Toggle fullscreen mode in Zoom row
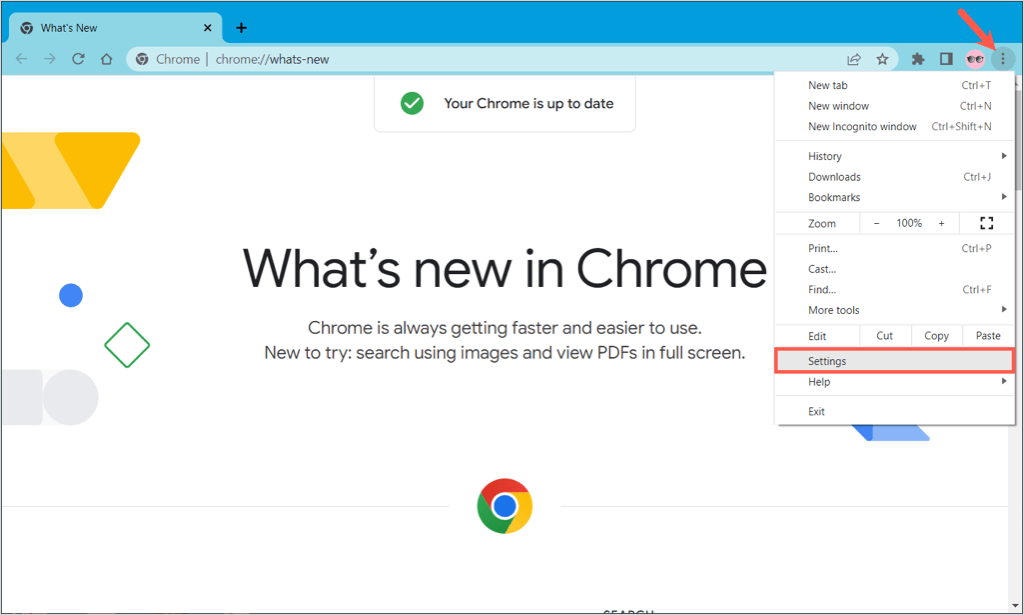The width and height of the screenshot is (1024, 615). click(987, 223)
